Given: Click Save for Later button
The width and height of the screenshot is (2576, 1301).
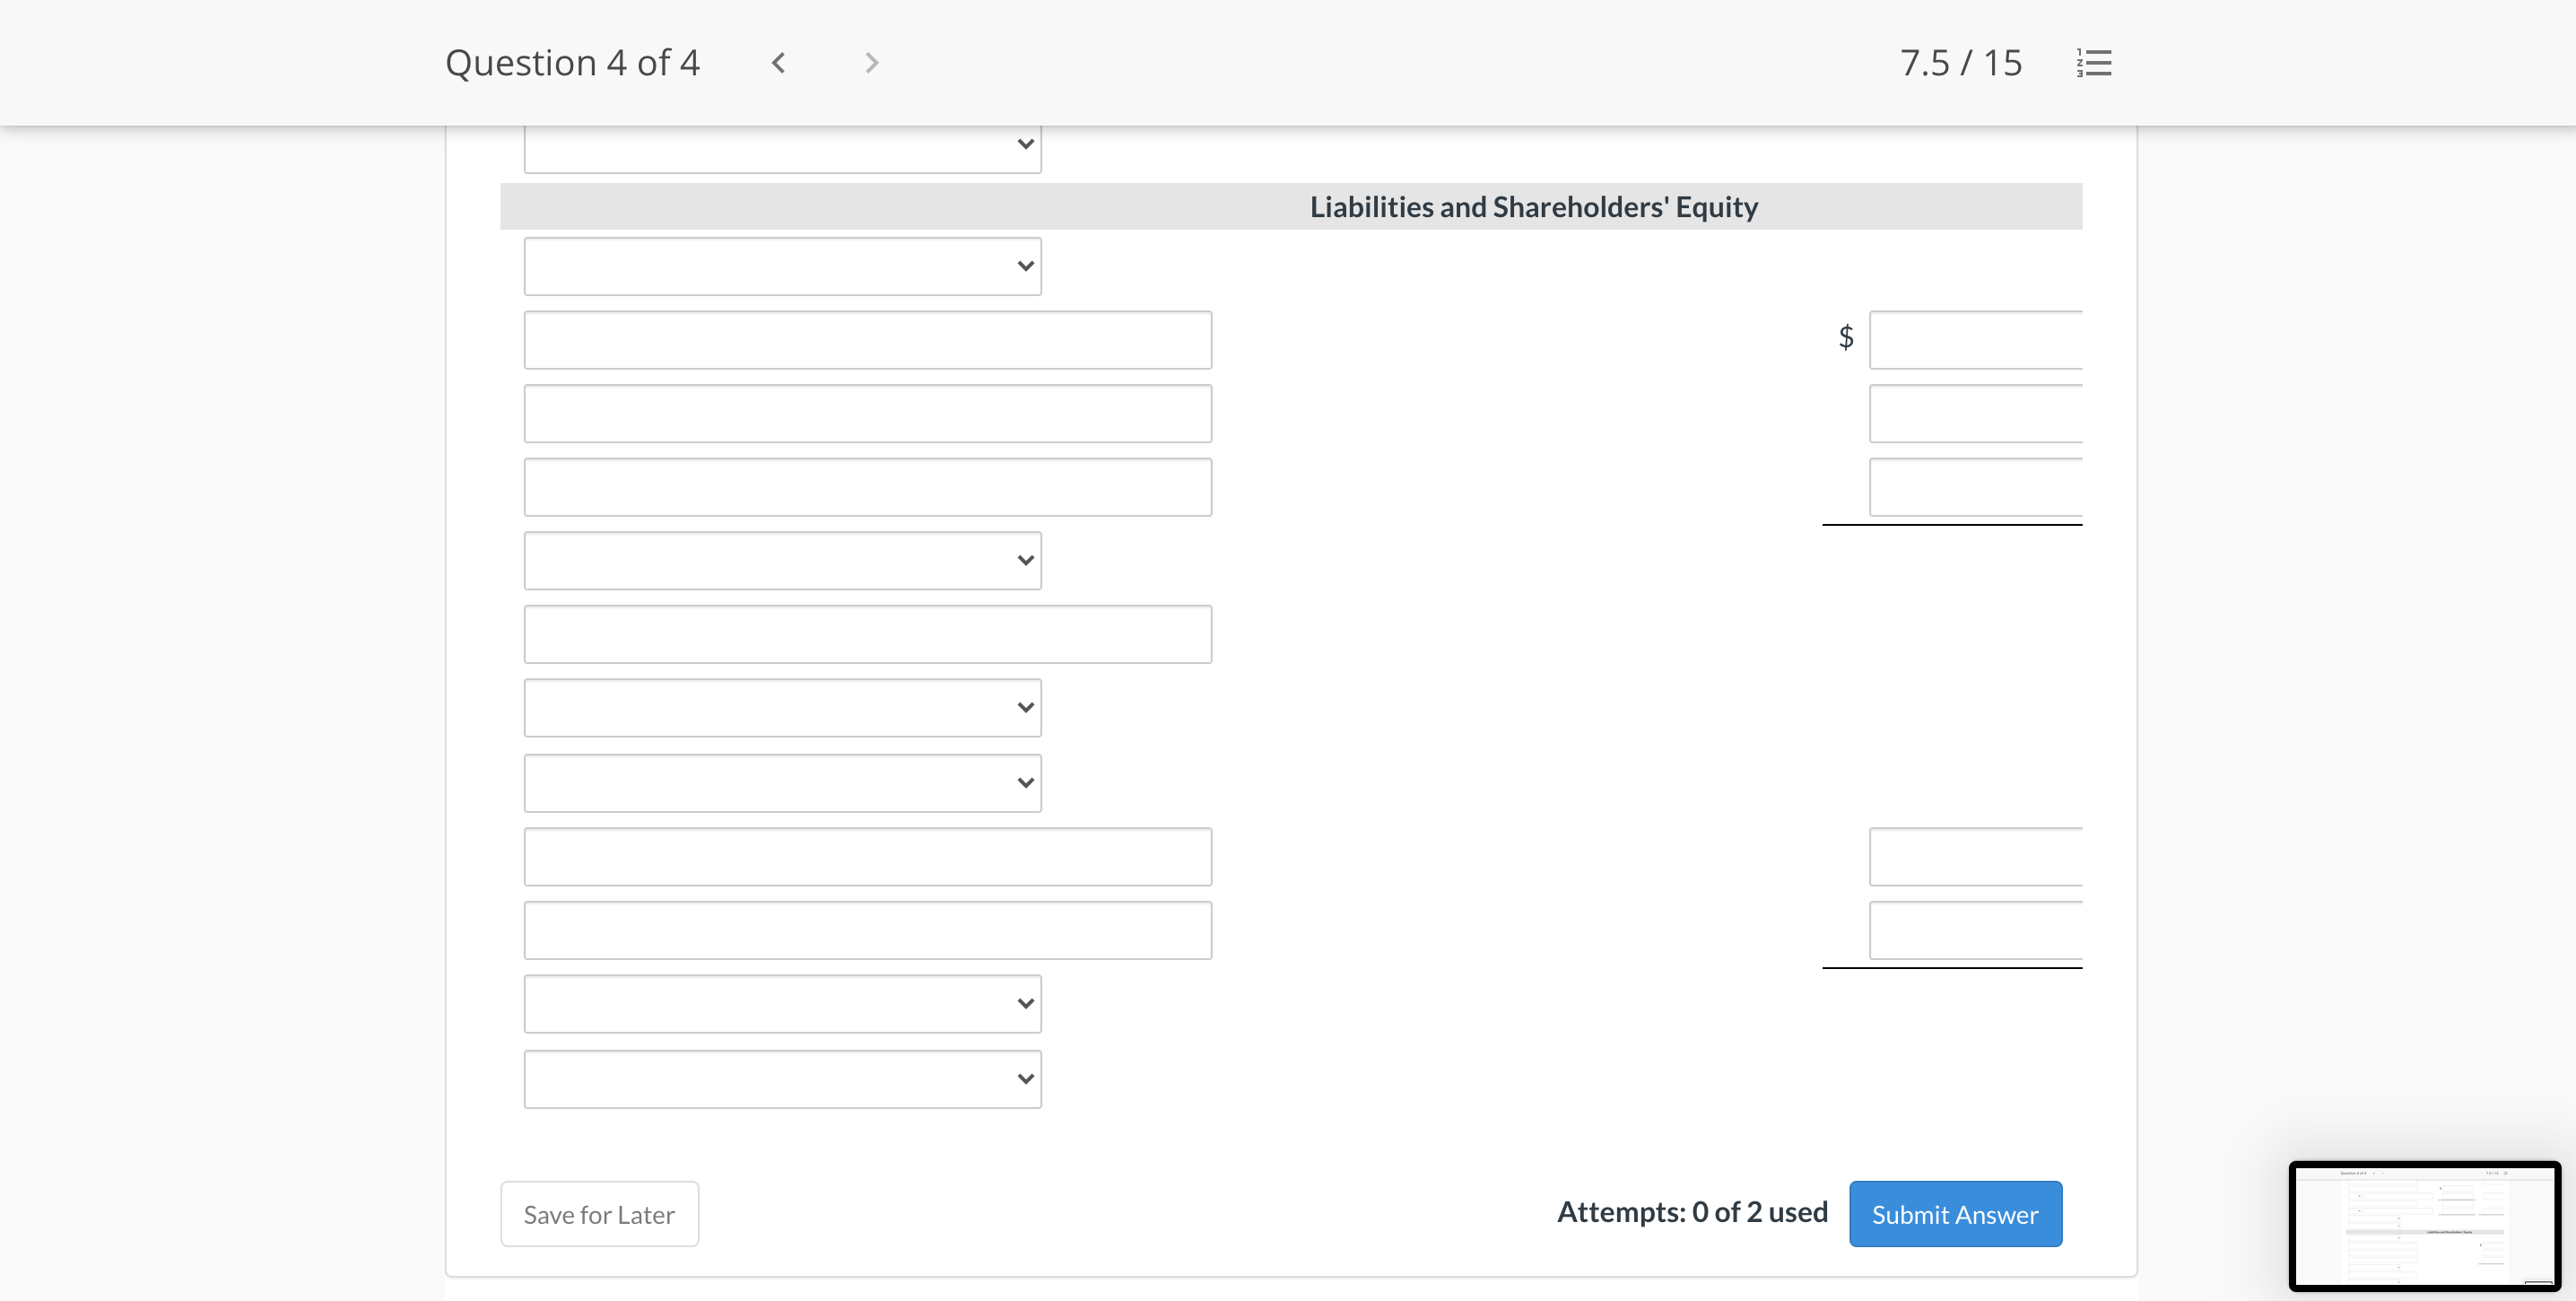Looking at the screenshot, I should pos(599,1213).
